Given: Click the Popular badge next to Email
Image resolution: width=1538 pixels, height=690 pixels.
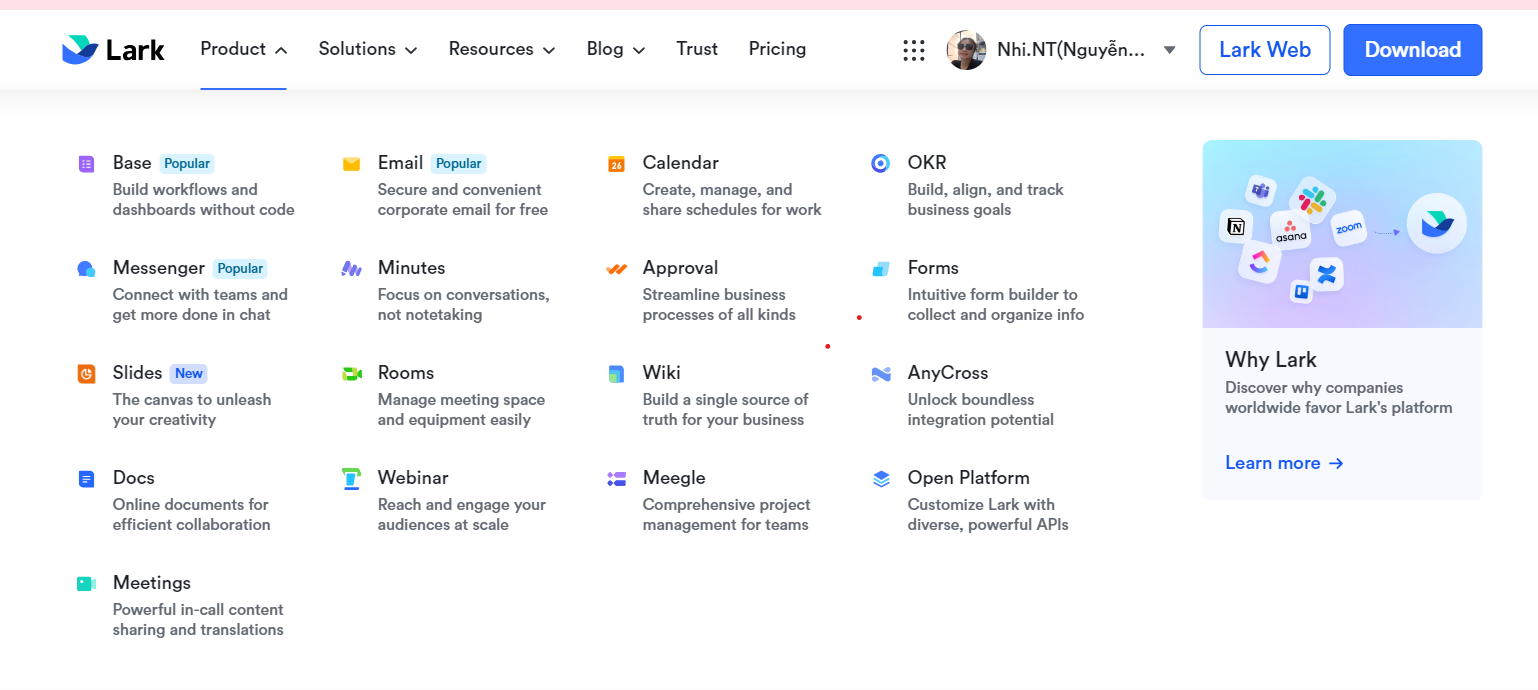Looking at the screenshot, I should pyautogui.click(x=459, y=163).
